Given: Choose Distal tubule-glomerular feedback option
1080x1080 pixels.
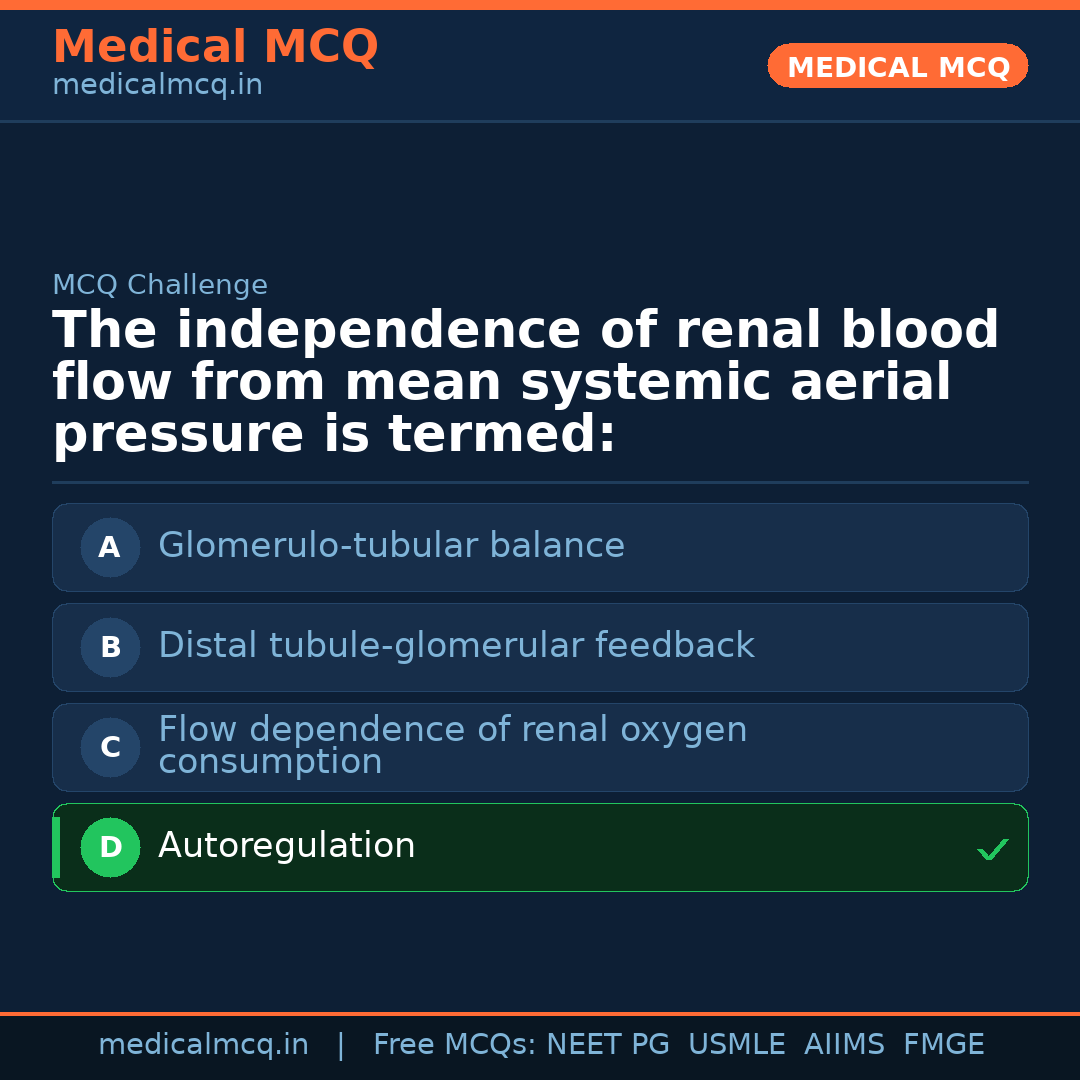Looking at the screenshot, I should [x=456, y=646].
